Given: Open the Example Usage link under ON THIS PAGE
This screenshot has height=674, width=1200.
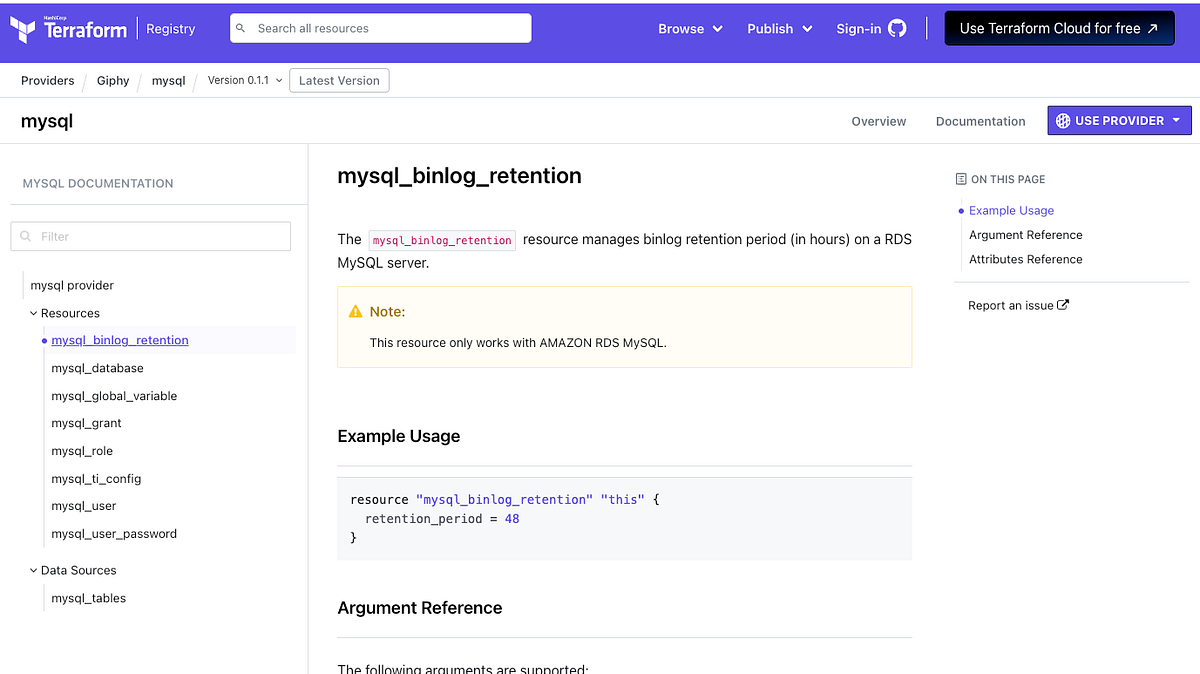Looking at the screenshot, I should pyautogui.click(x=1011, y=210).
